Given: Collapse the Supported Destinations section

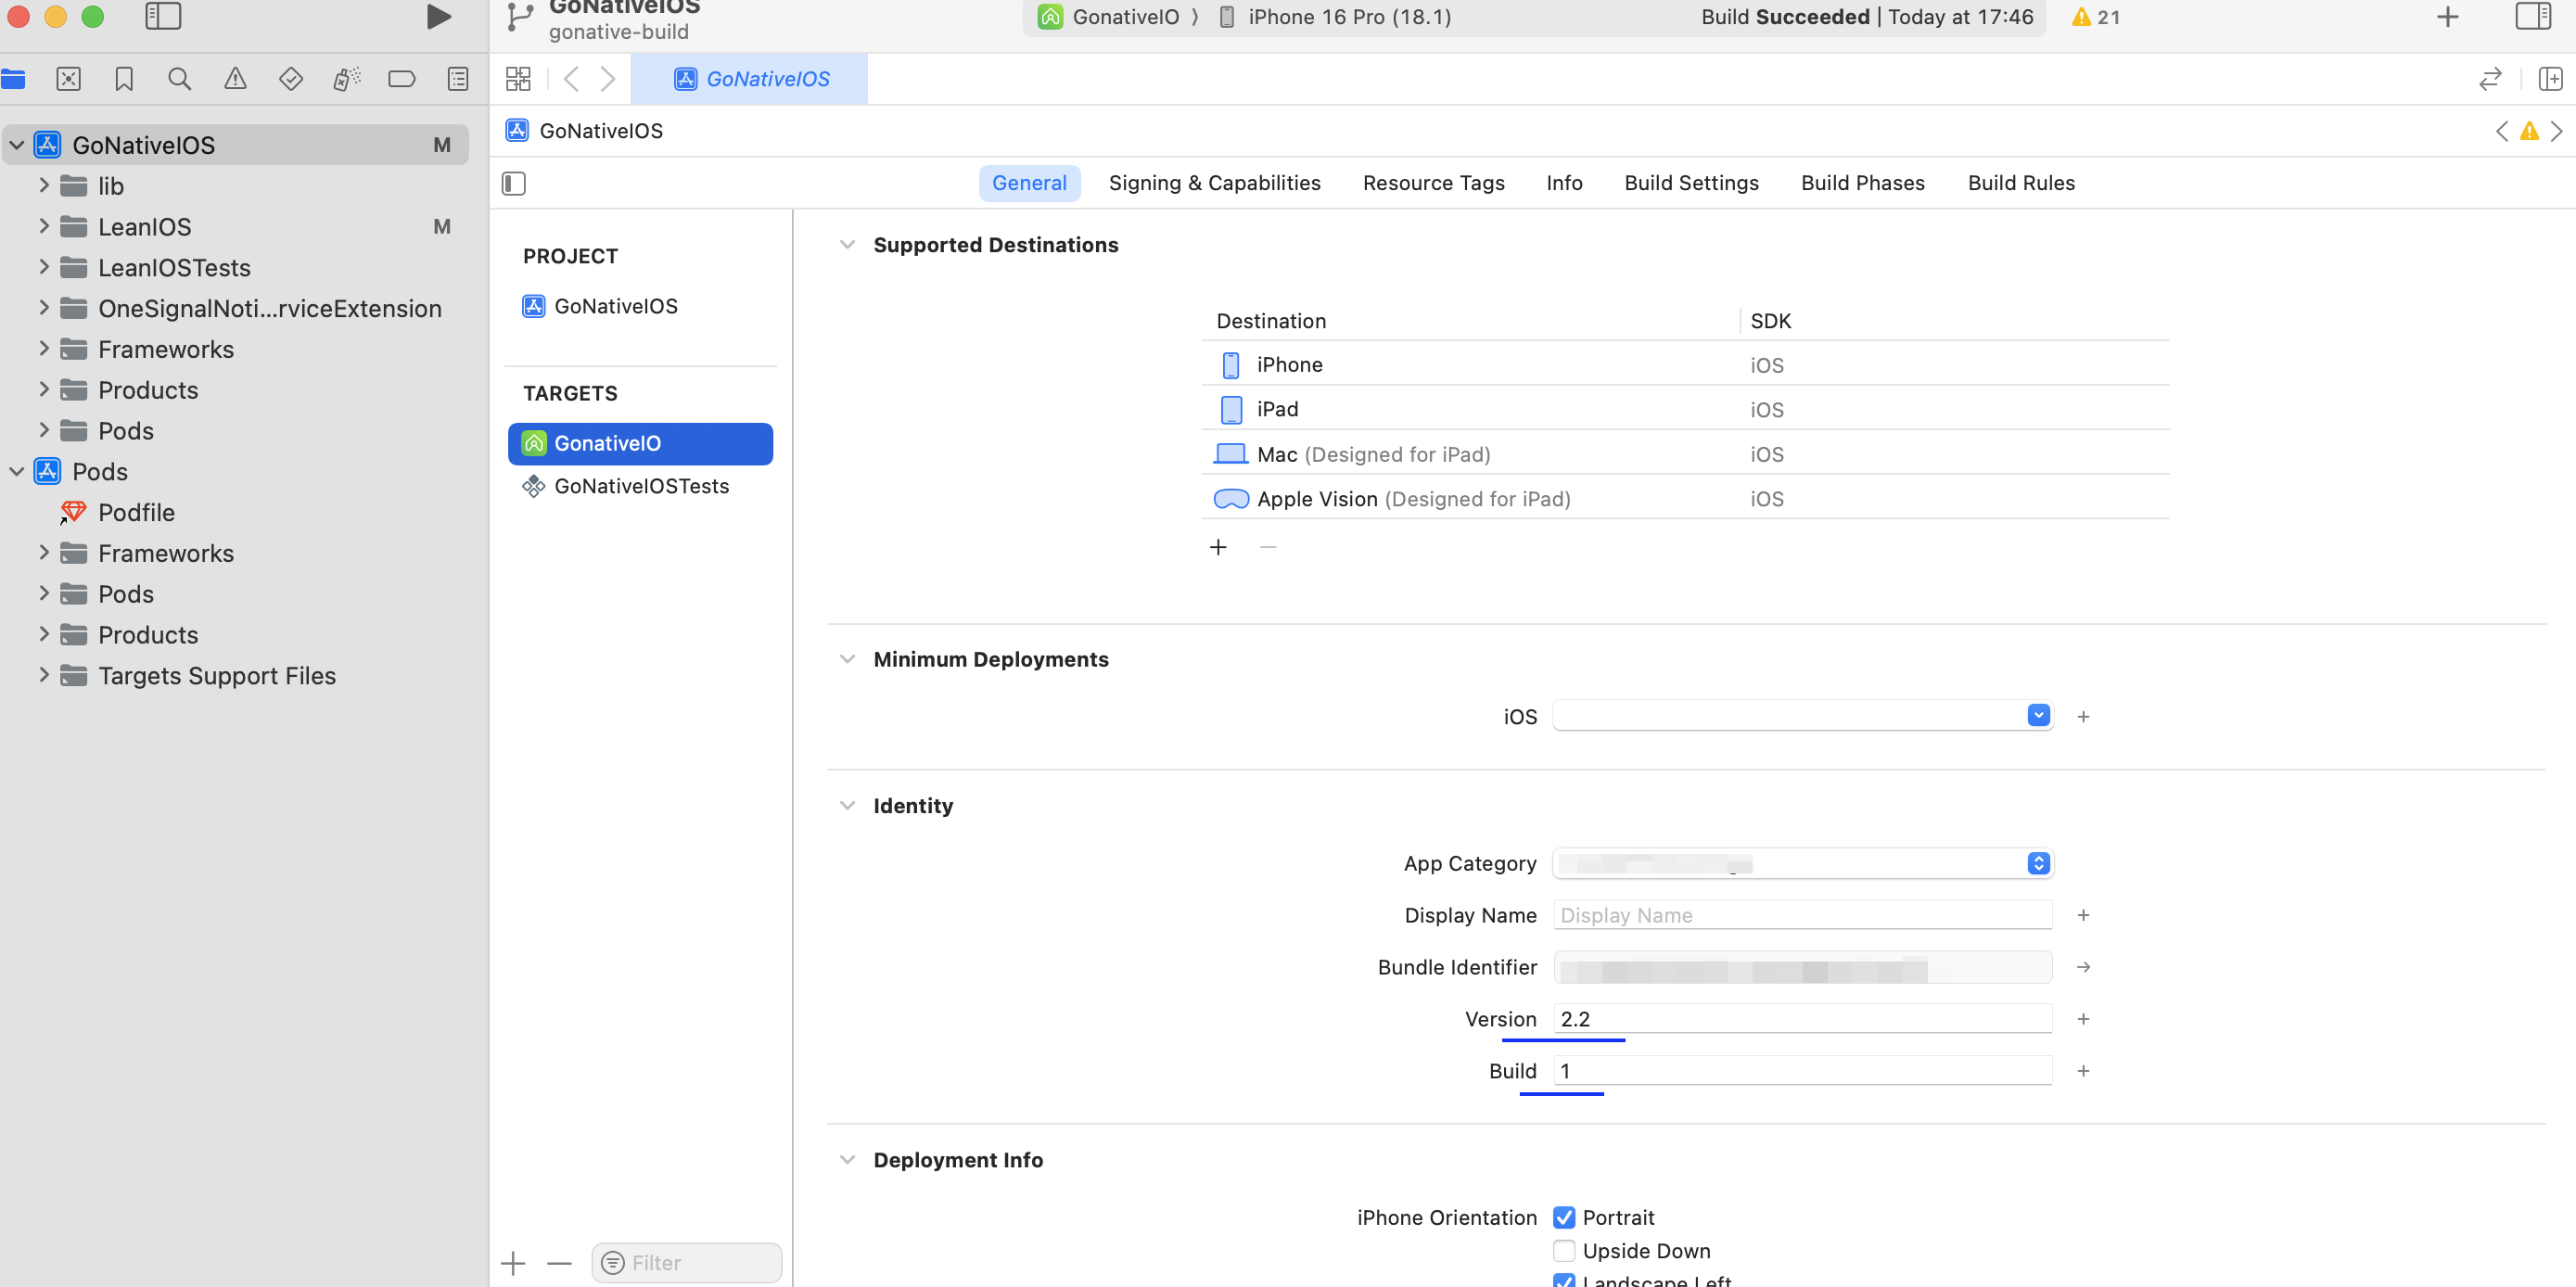Looking at the screenshot, I should point(847,245).
